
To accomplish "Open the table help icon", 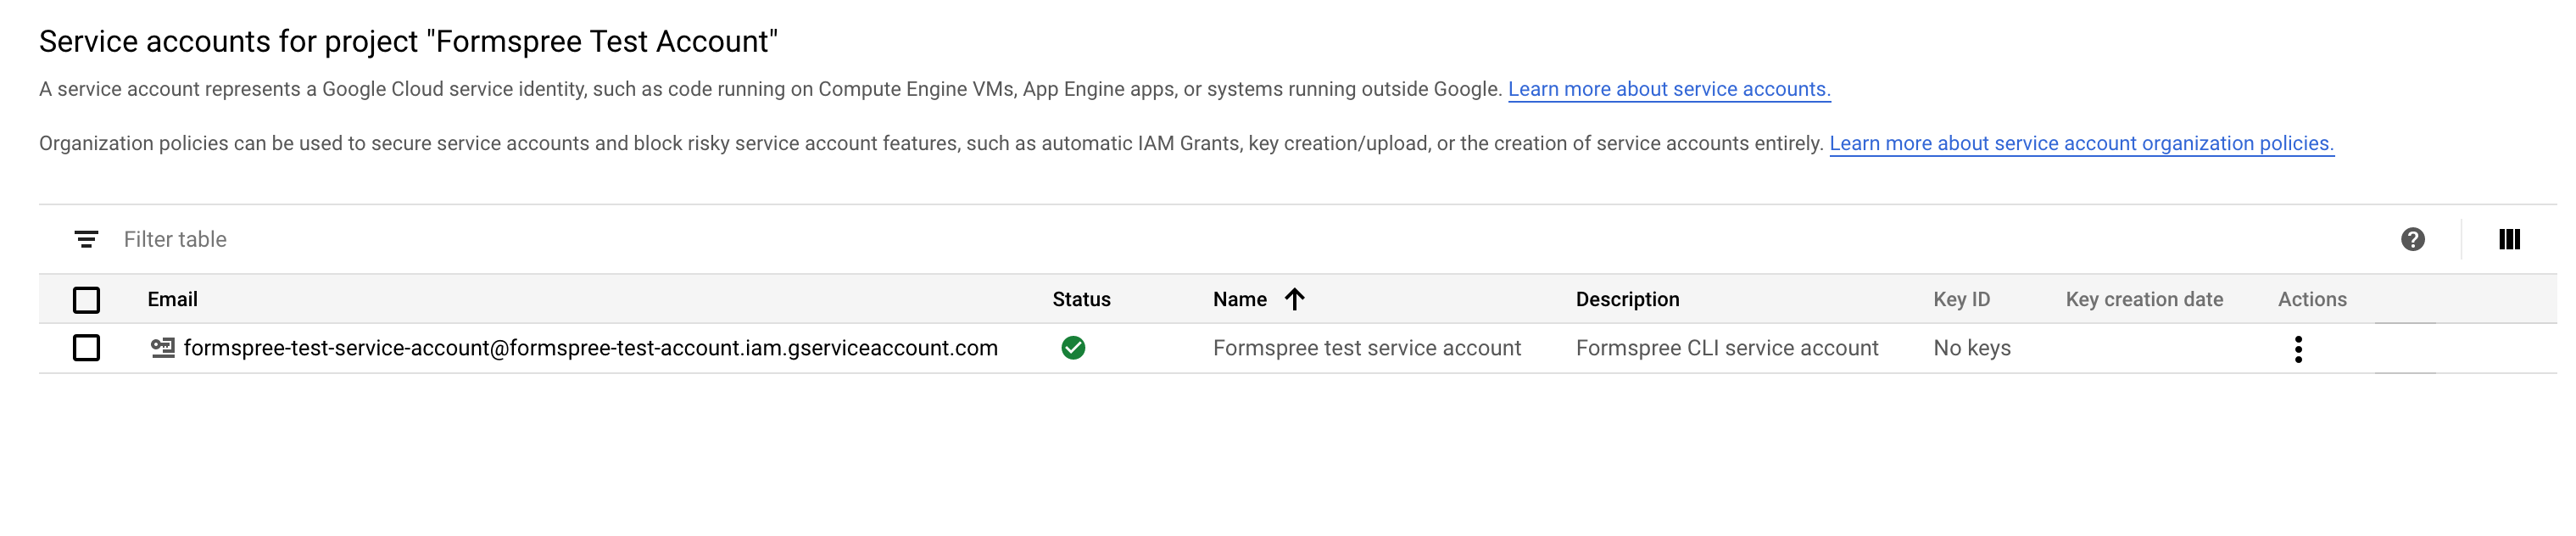I will point(2412,239).
